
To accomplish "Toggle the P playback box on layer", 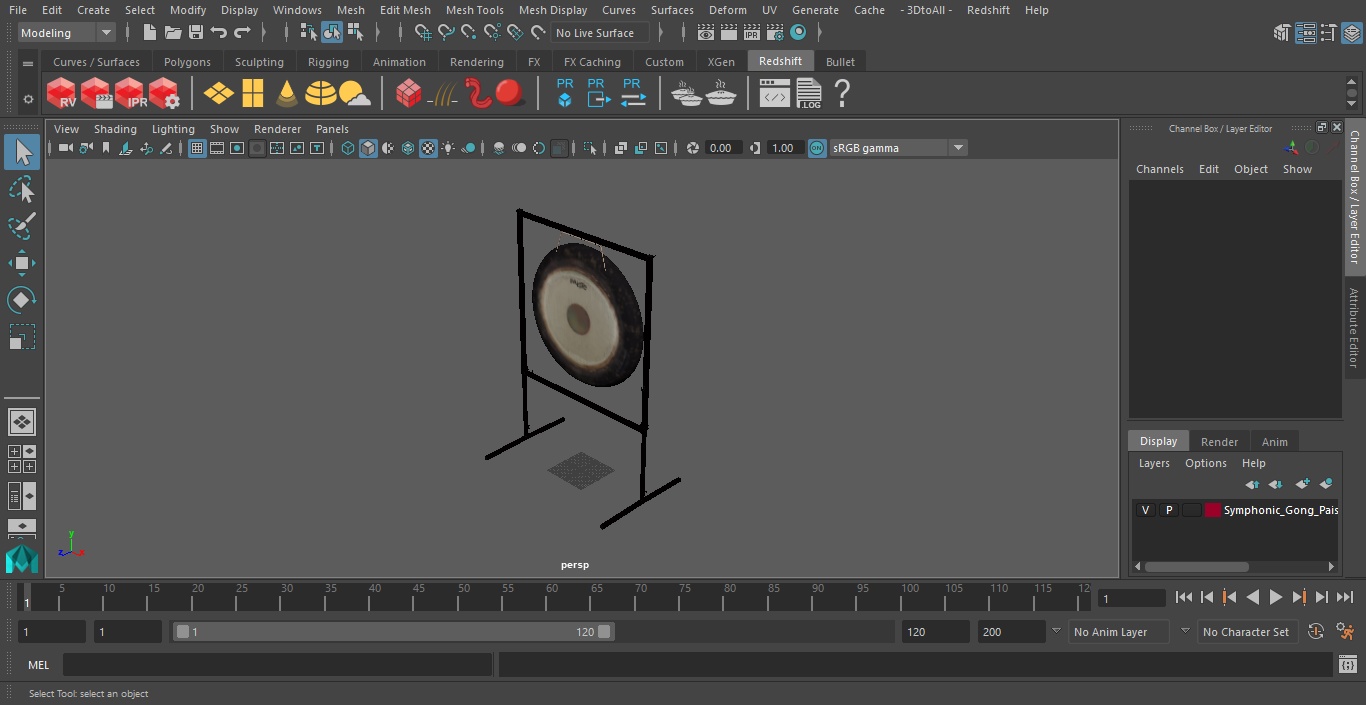I will (x=1168, y=510).
